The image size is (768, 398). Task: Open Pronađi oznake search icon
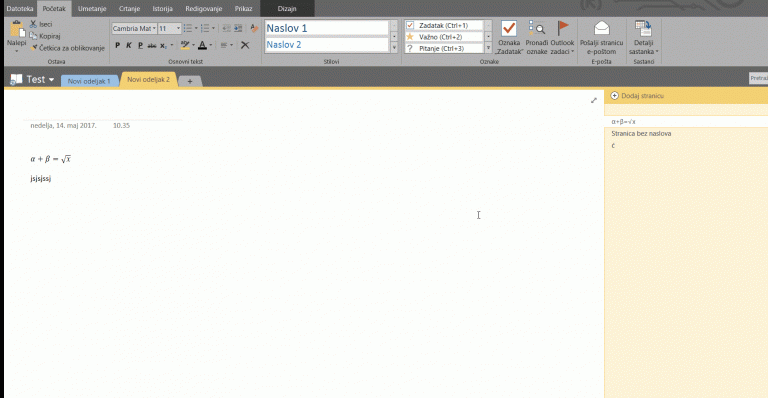[537, 28]
